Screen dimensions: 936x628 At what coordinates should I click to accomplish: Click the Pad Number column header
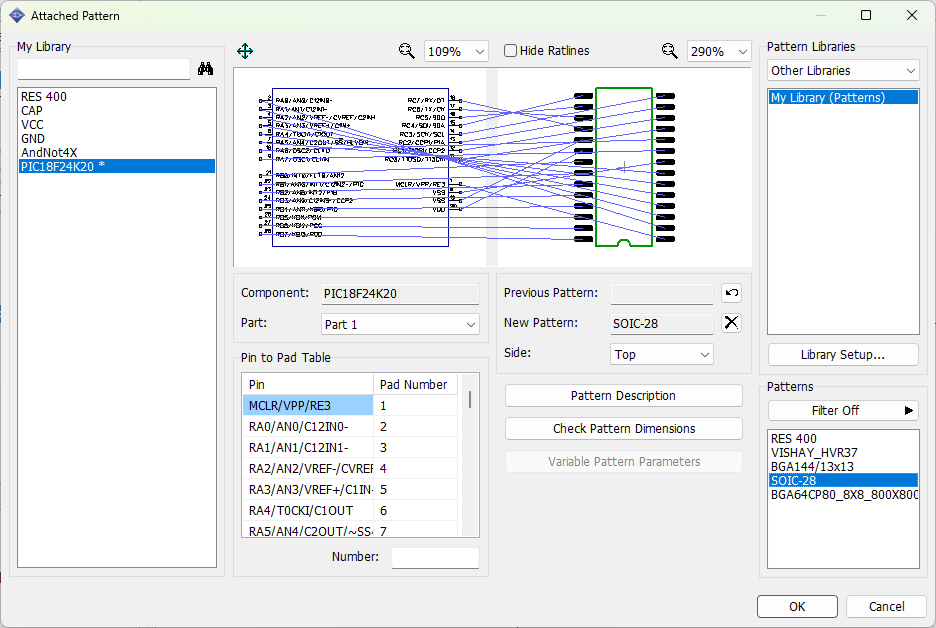click(415, 384)
